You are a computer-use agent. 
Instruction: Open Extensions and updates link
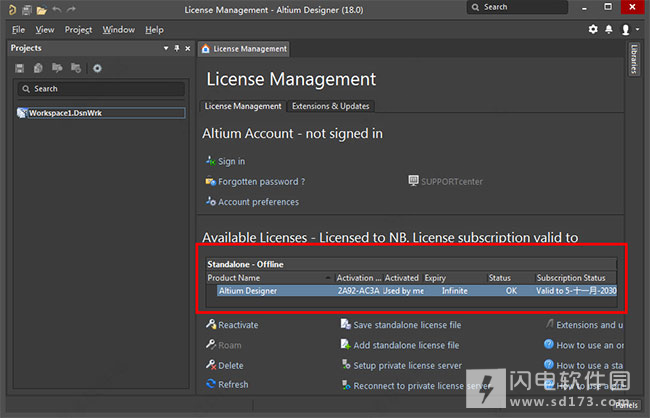(589, 325)
